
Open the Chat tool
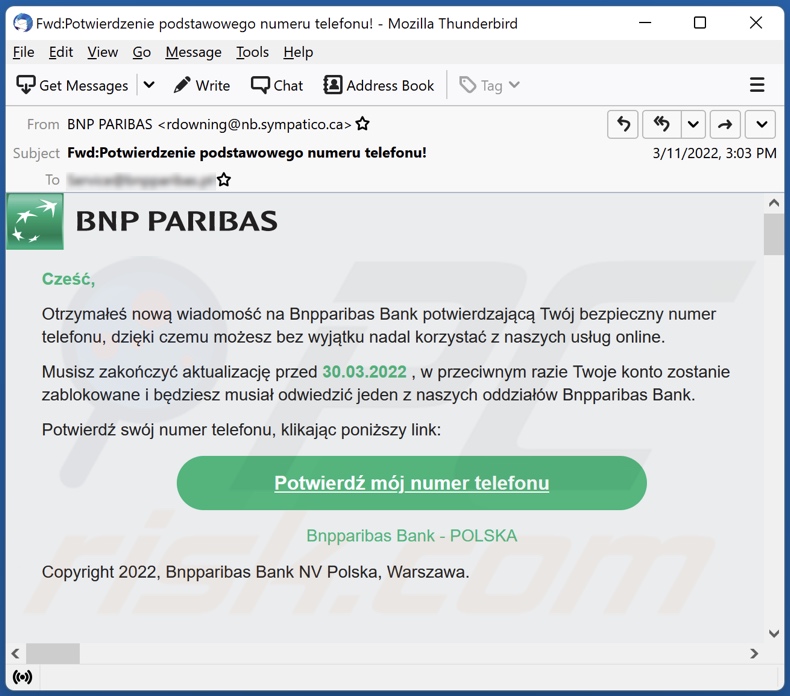[277, 85]
